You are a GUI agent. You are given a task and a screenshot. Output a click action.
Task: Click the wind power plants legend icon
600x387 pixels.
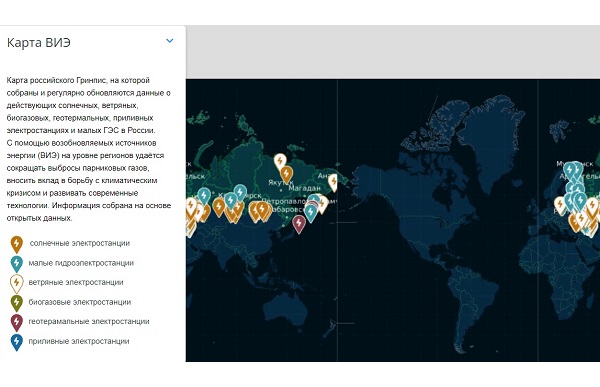[16, 283]
